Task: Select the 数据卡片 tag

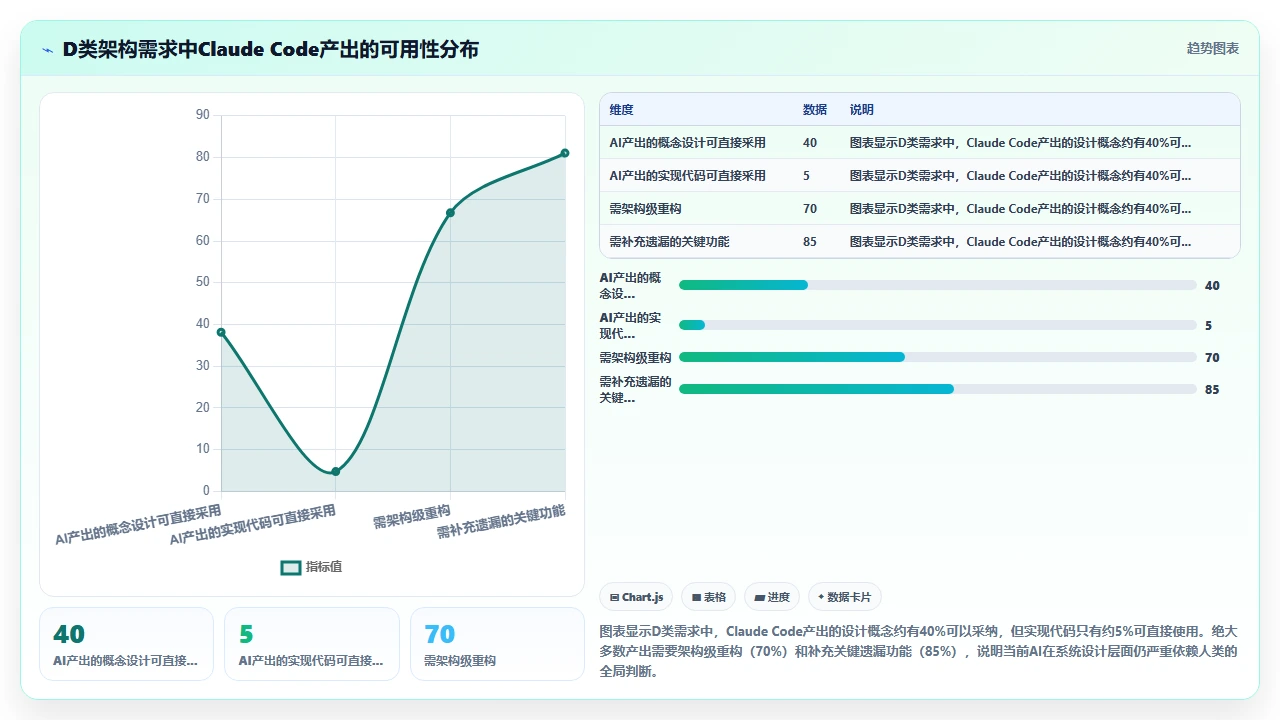Action: click(845, 597)
